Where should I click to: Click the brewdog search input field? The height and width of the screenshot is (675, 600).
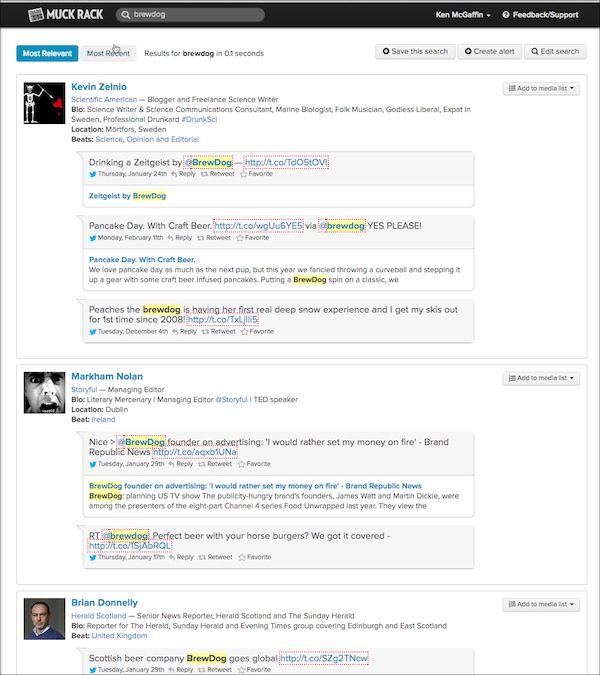tap(195, 15)
